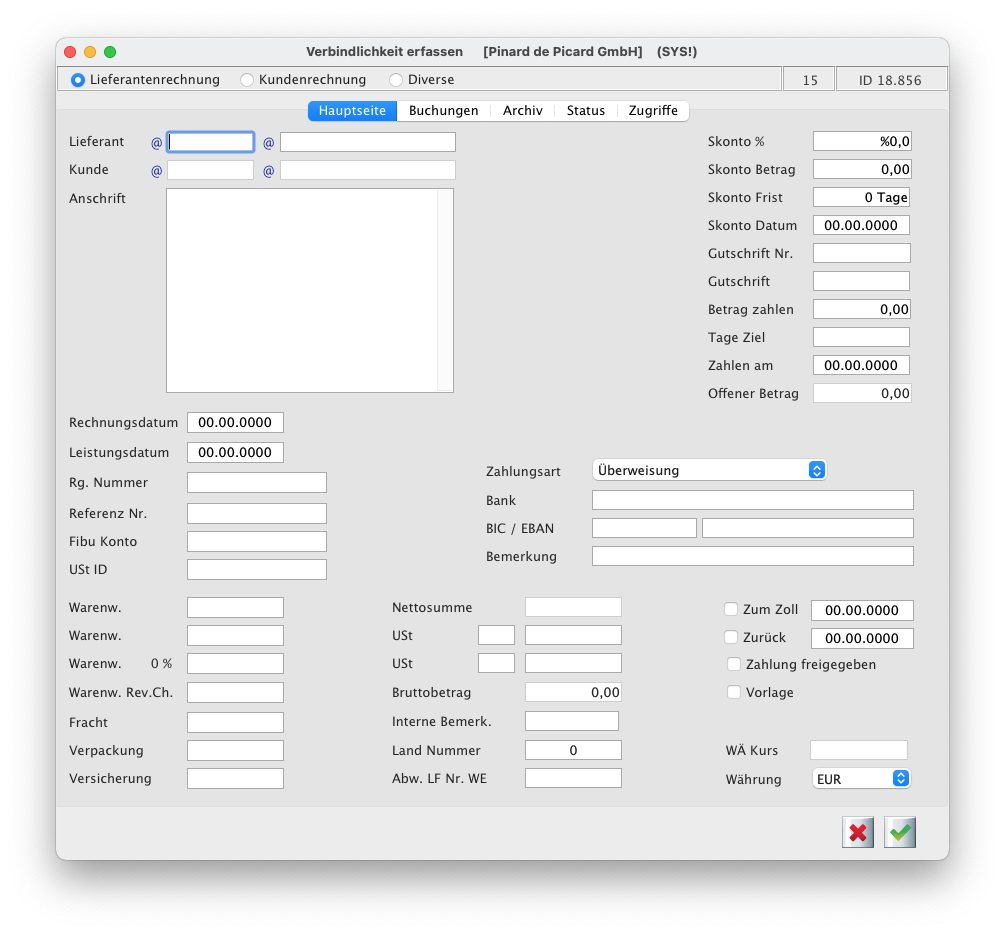Click into the Bemerkung text field

click(x=752, y=556)
